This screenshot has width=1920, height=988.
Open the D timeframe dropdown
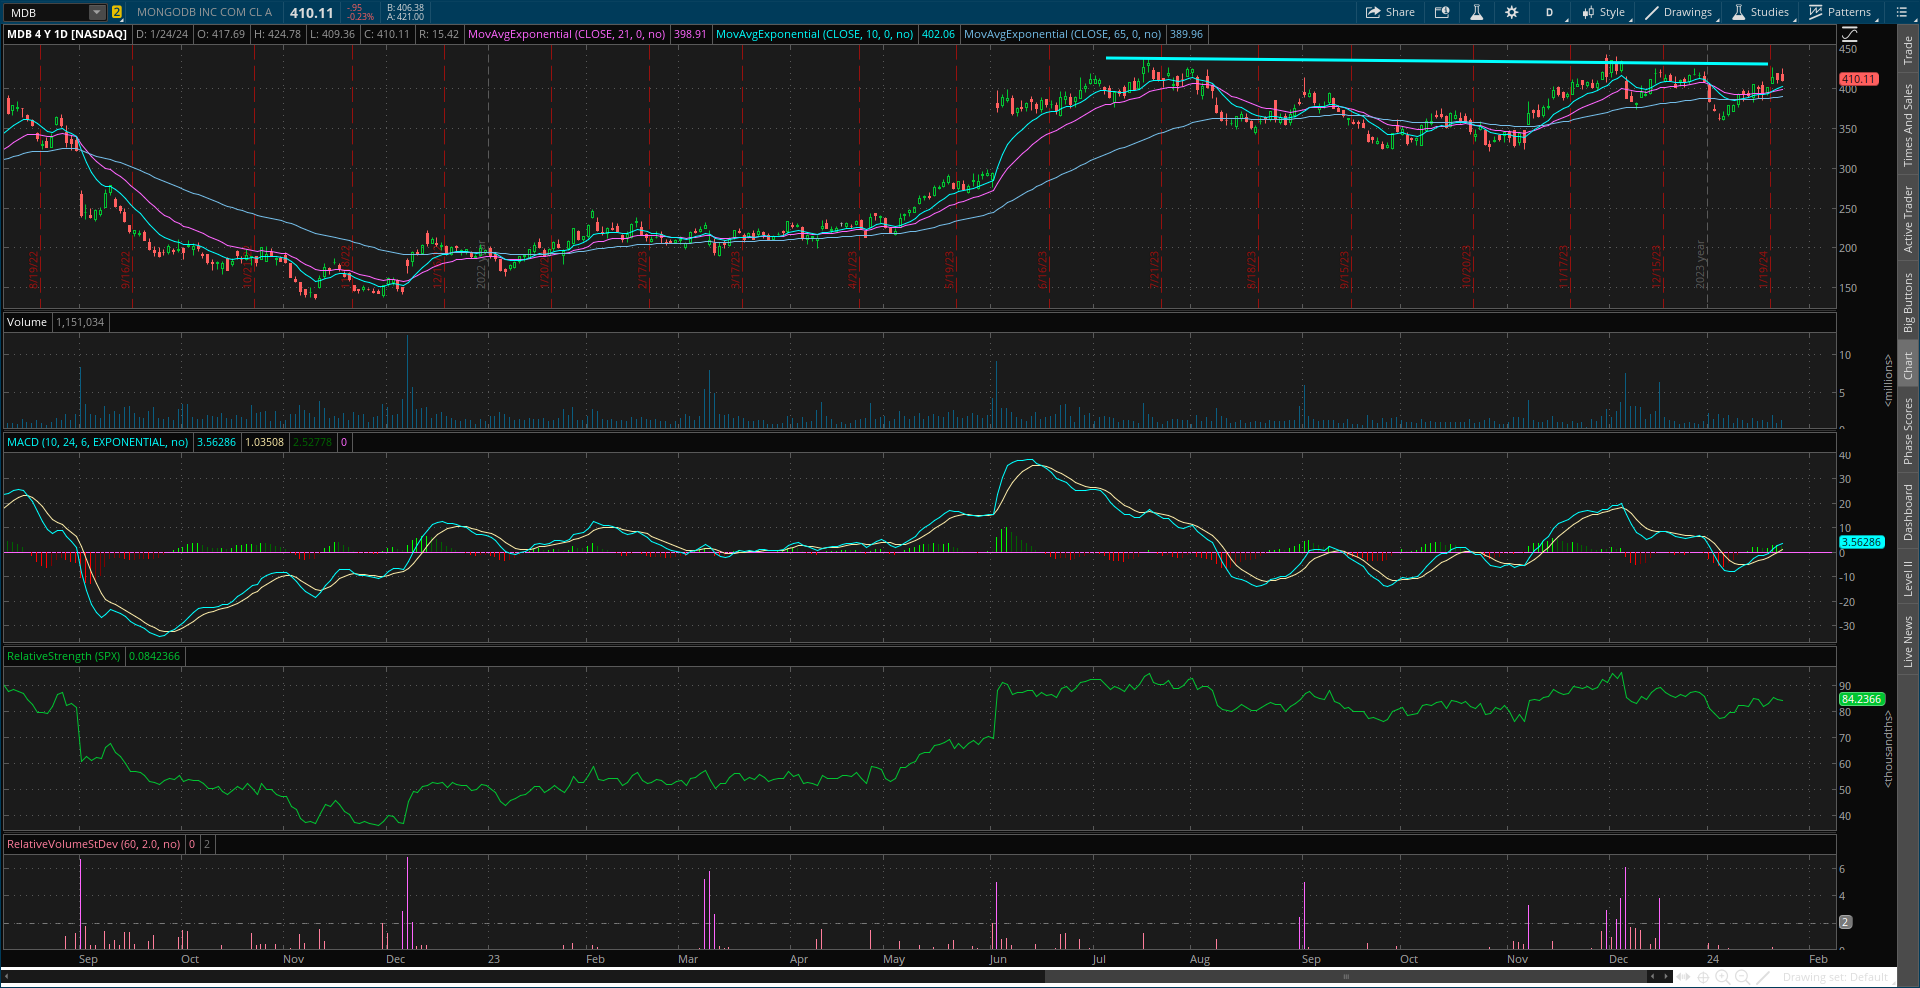coord(1549,12)
